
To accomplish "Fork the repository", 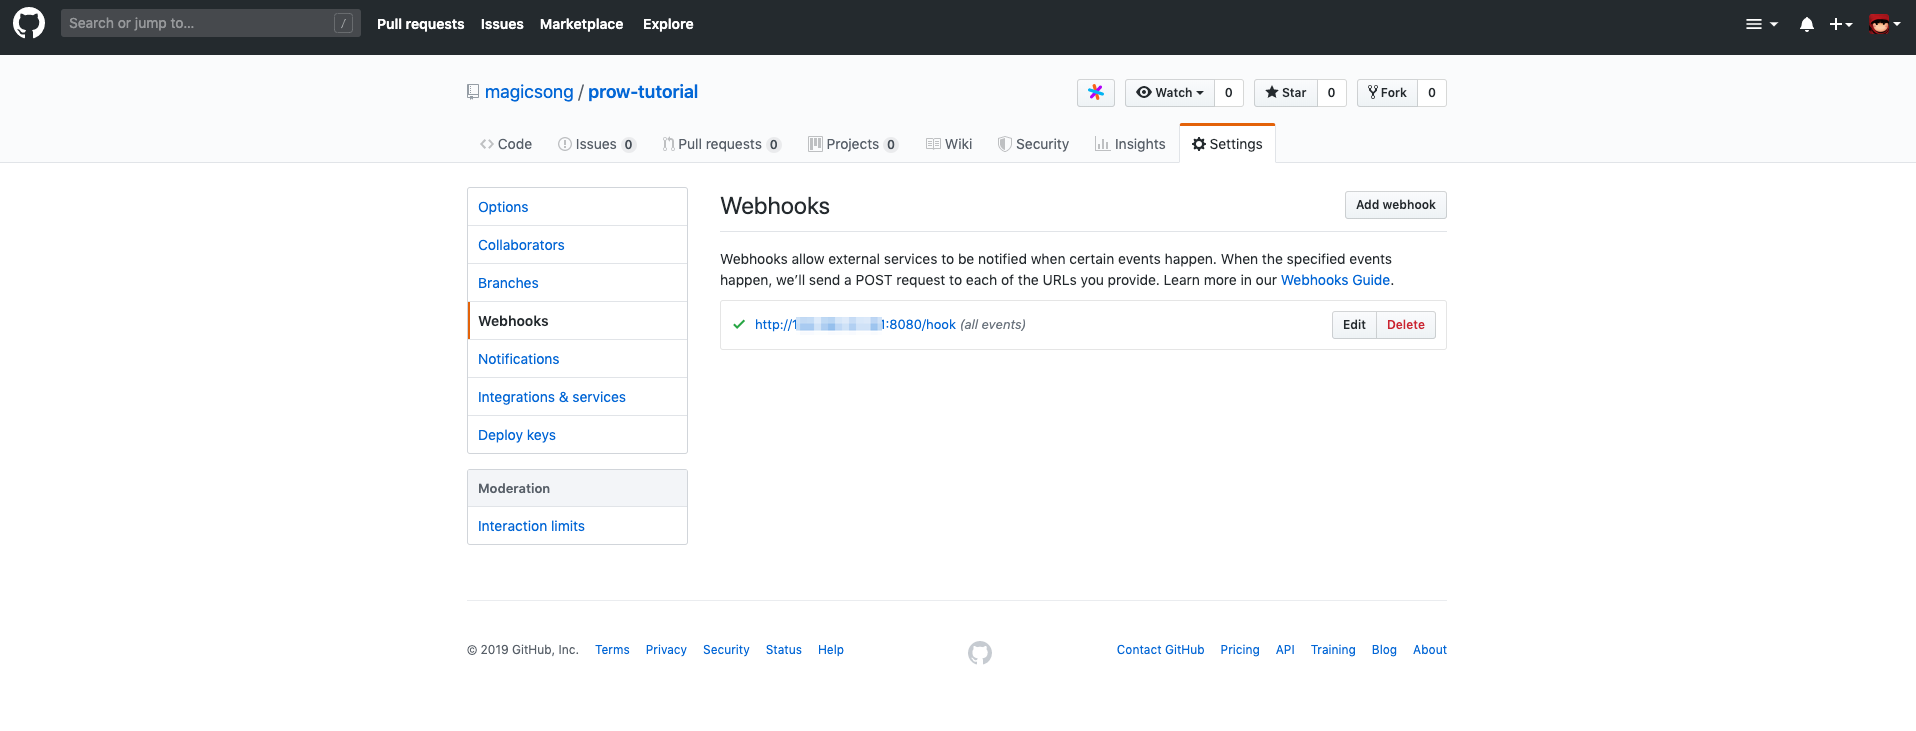I will [x=1387, y=92].
